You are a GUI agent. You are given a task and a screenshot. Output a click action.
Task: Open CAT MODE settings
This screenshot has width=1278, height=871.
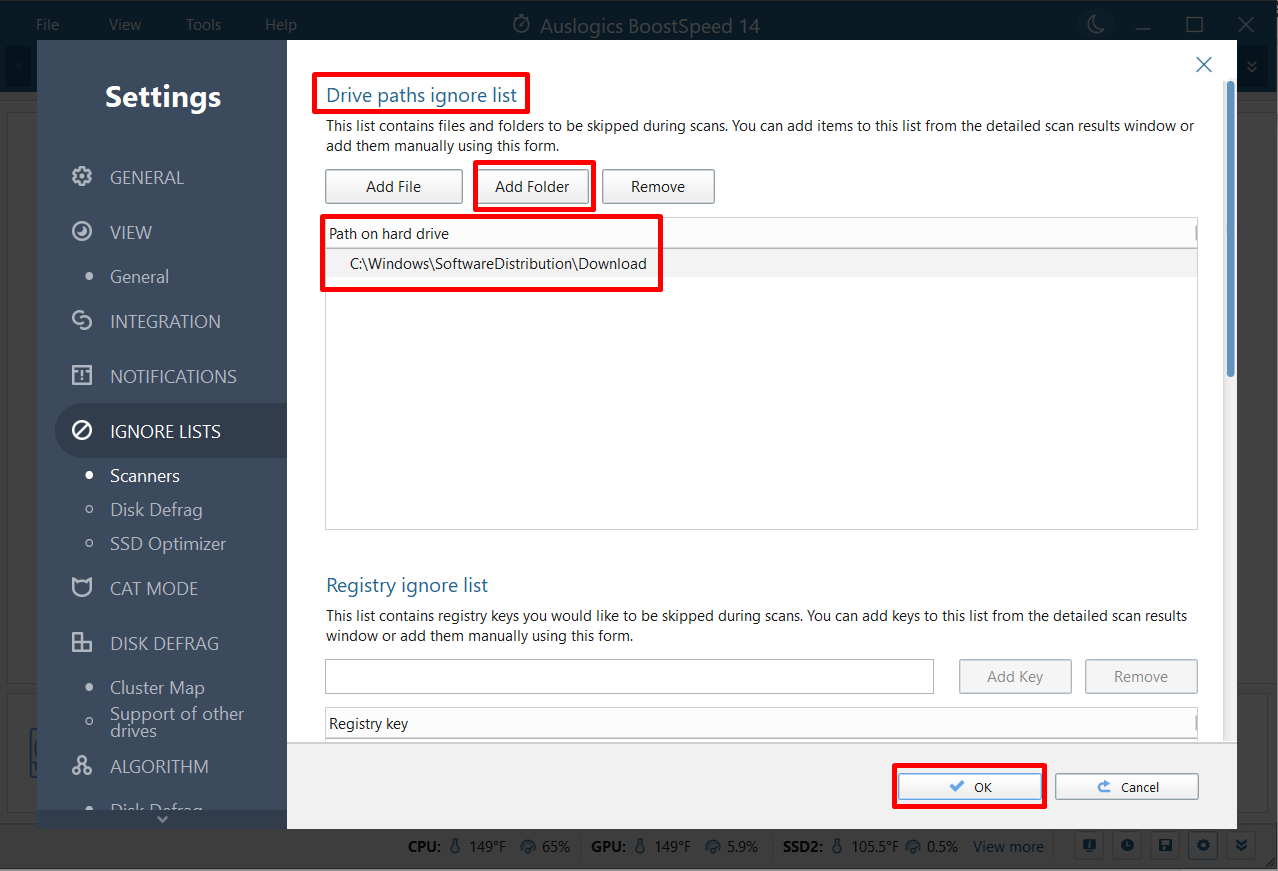tap(154, 588)
